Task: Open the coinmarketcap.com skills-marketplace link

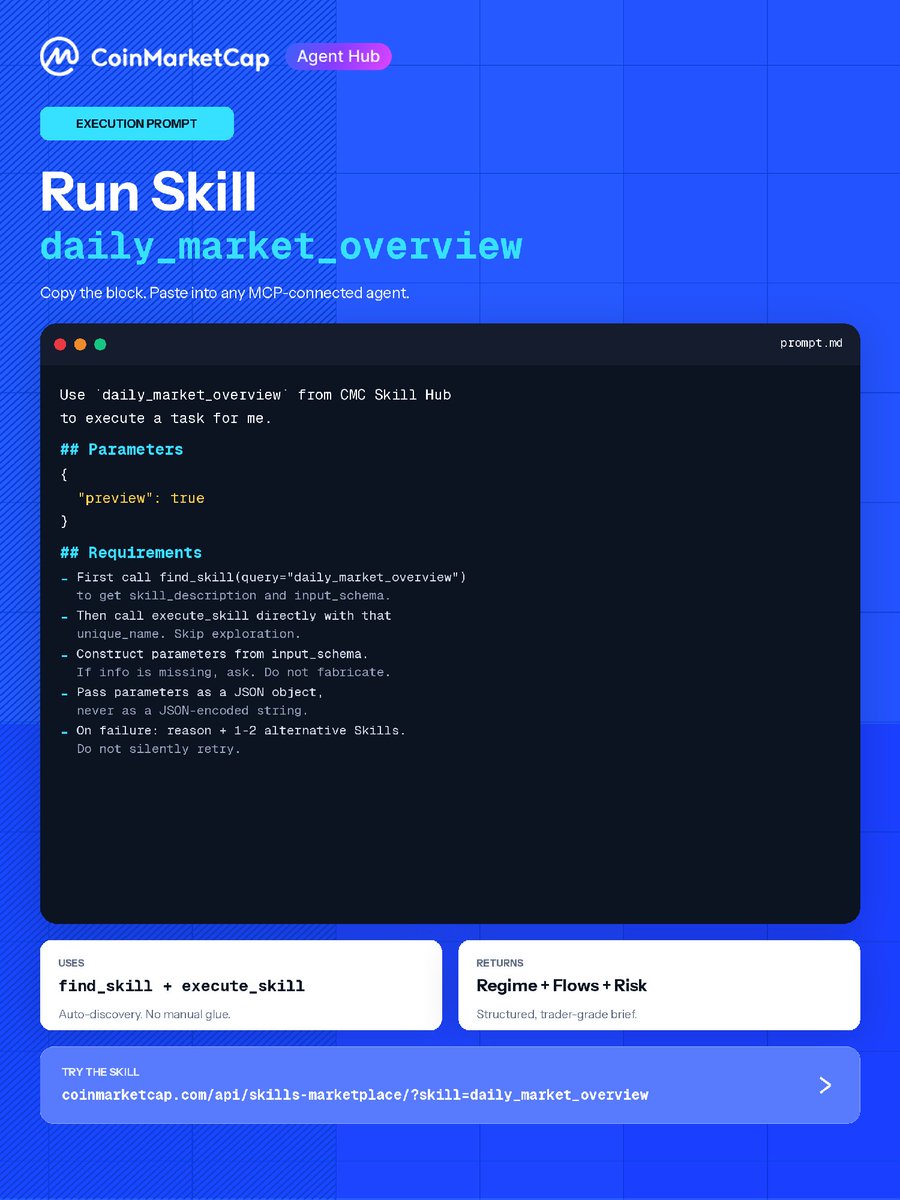Action: click(355, 1095)
